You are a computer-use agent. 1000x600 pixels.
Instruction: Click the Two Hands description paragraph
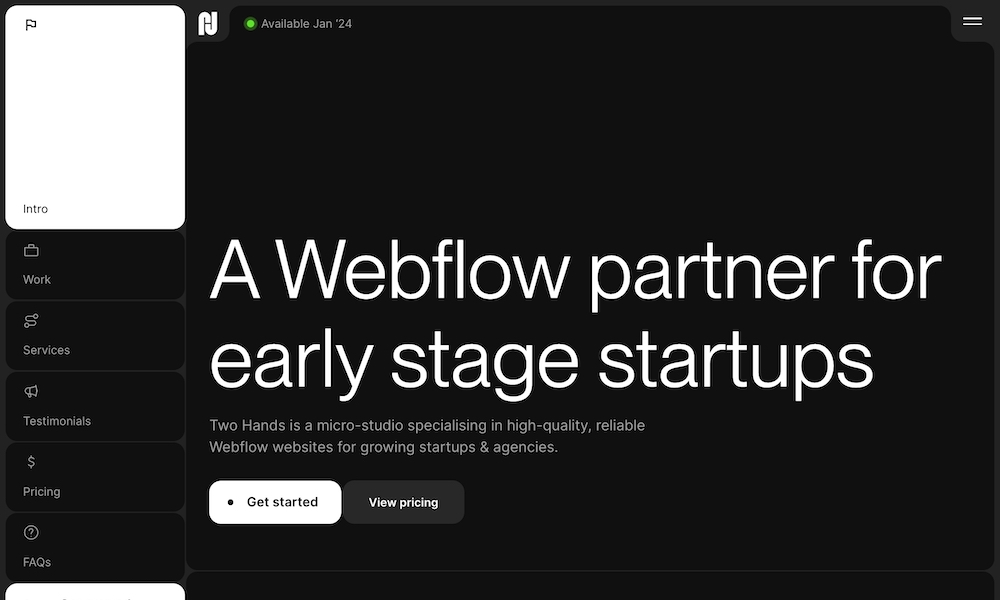click(427, 436)
